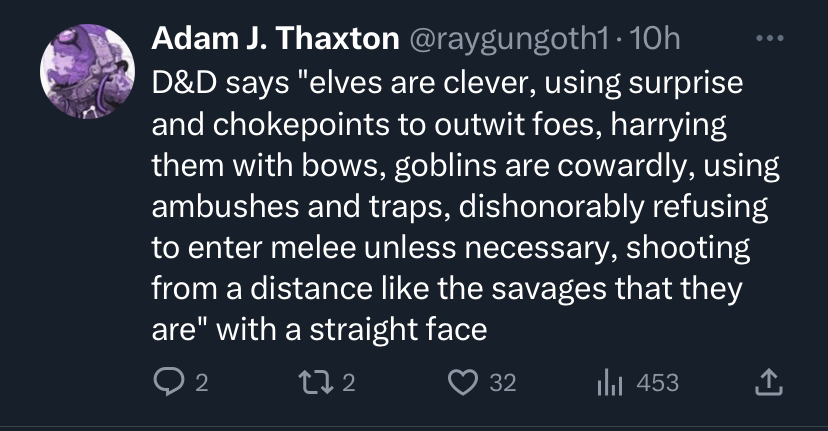Like the tweet with the heart icon
The height and width of the screenshot is (431, 828).
tap(463, 382)
